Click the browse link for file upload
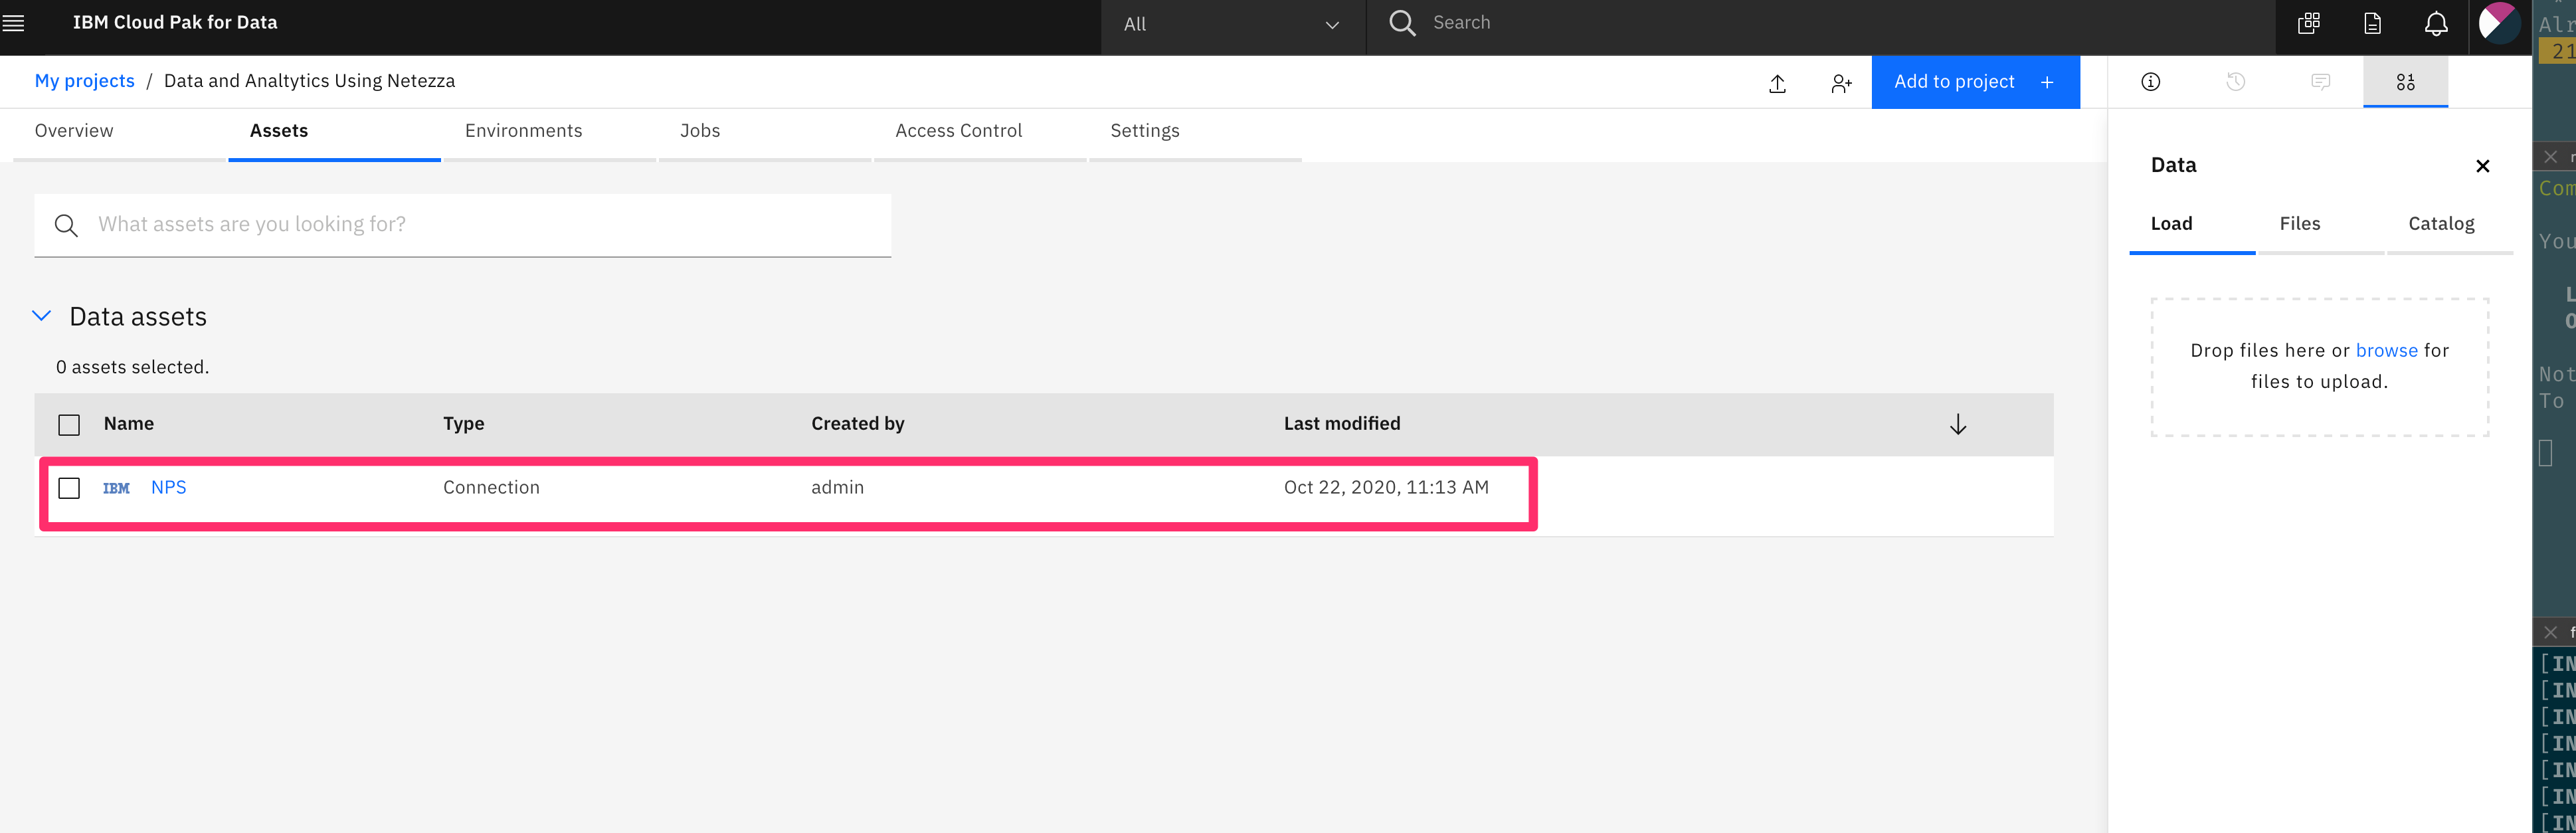 coord(2386,351)
